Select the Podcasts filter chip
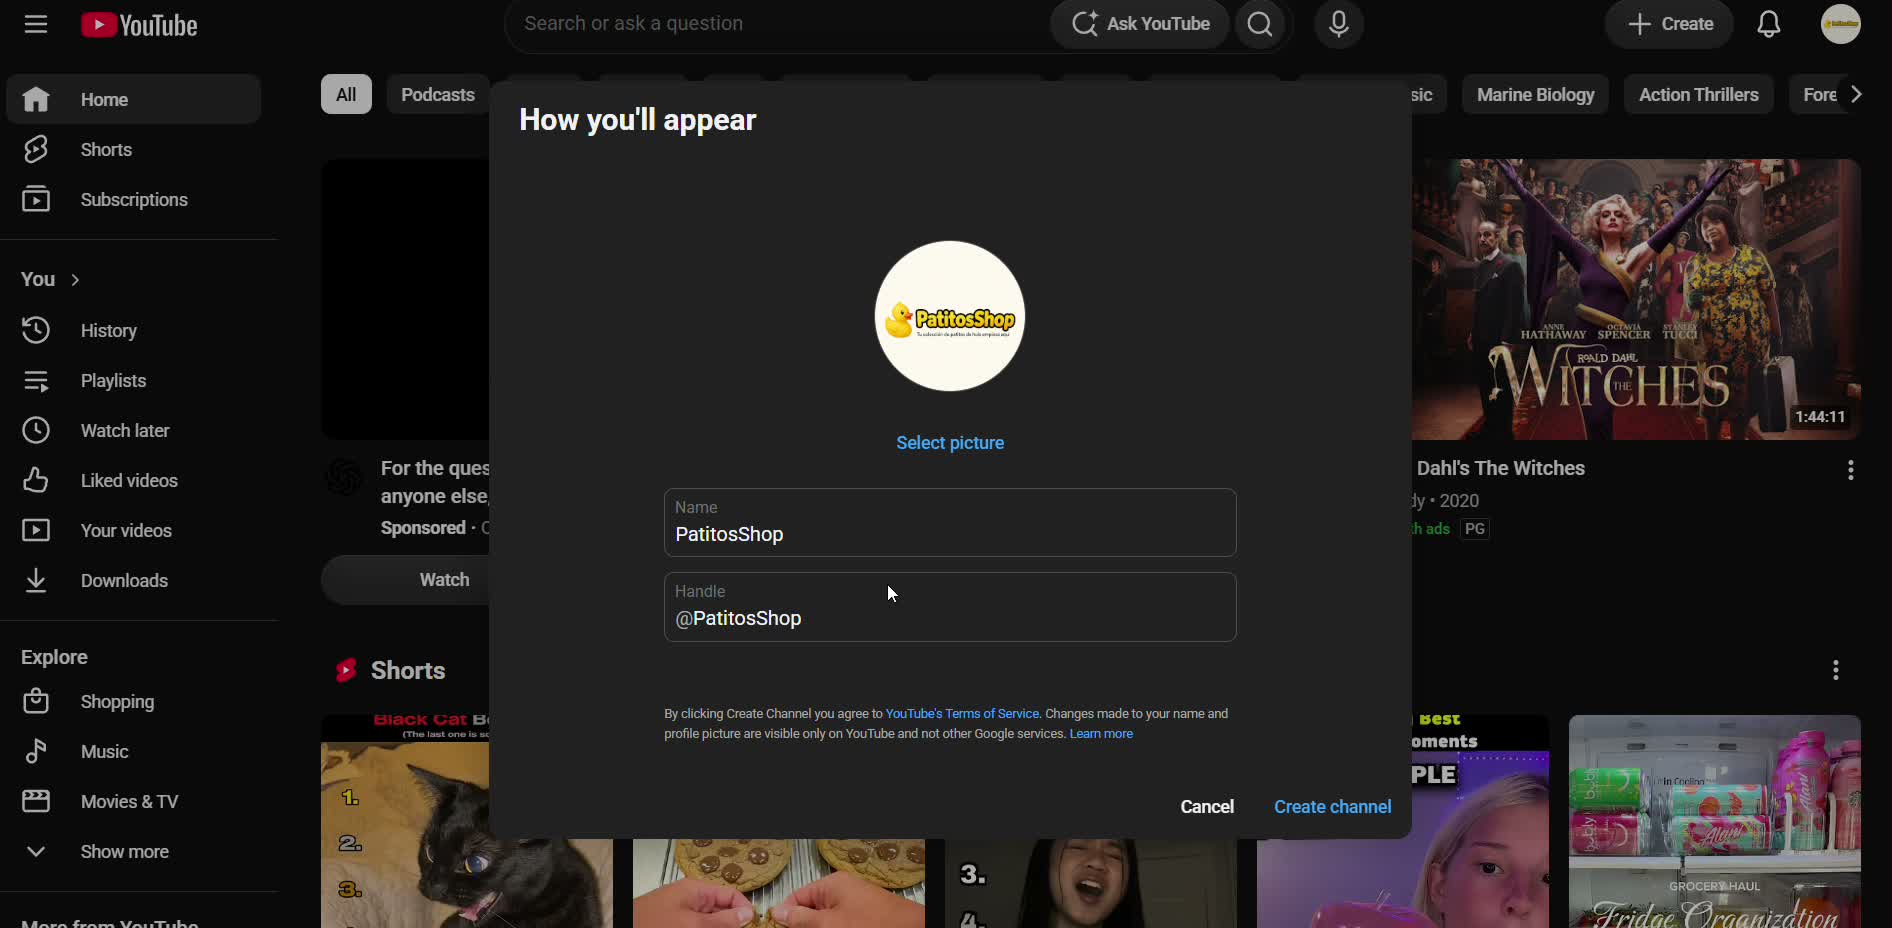This screenshot has width=1892, height=928. tap(438, 94)
